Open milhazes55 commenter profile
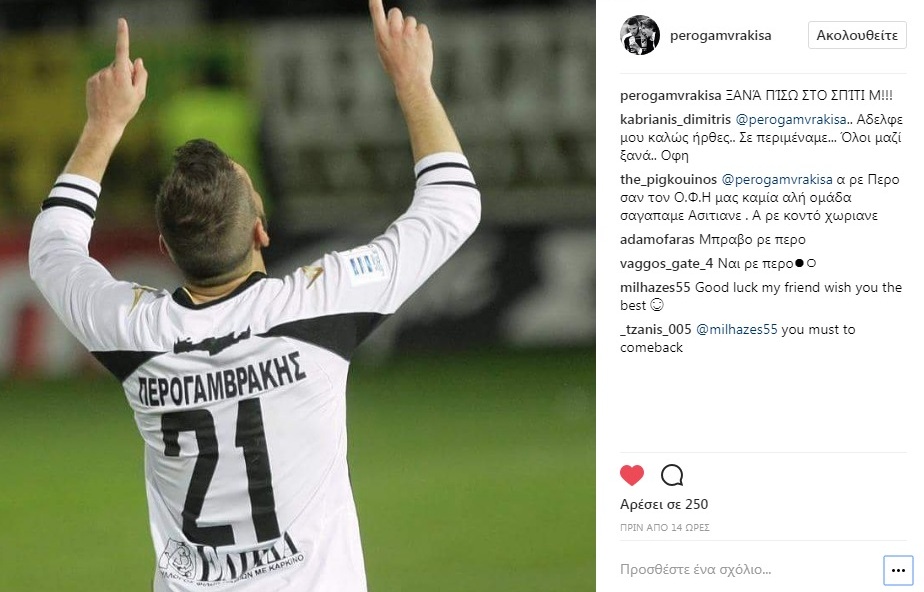This screenshot has height=592, width=924. coord(655,287)
